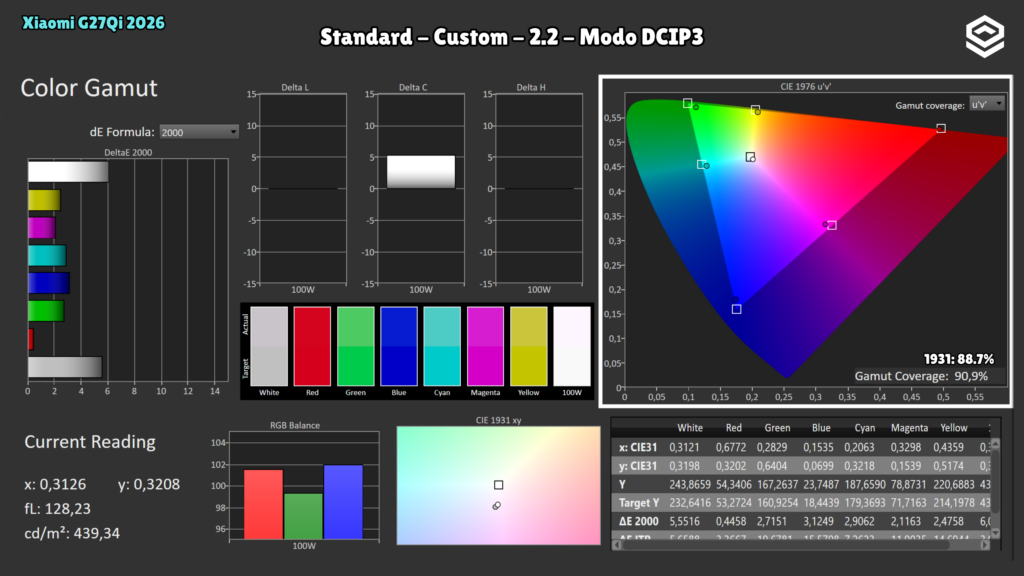The image size is (1024, 576).
Task: Click the right arrow of table horizontal scrollbar
Action: [x=985, y=545]
